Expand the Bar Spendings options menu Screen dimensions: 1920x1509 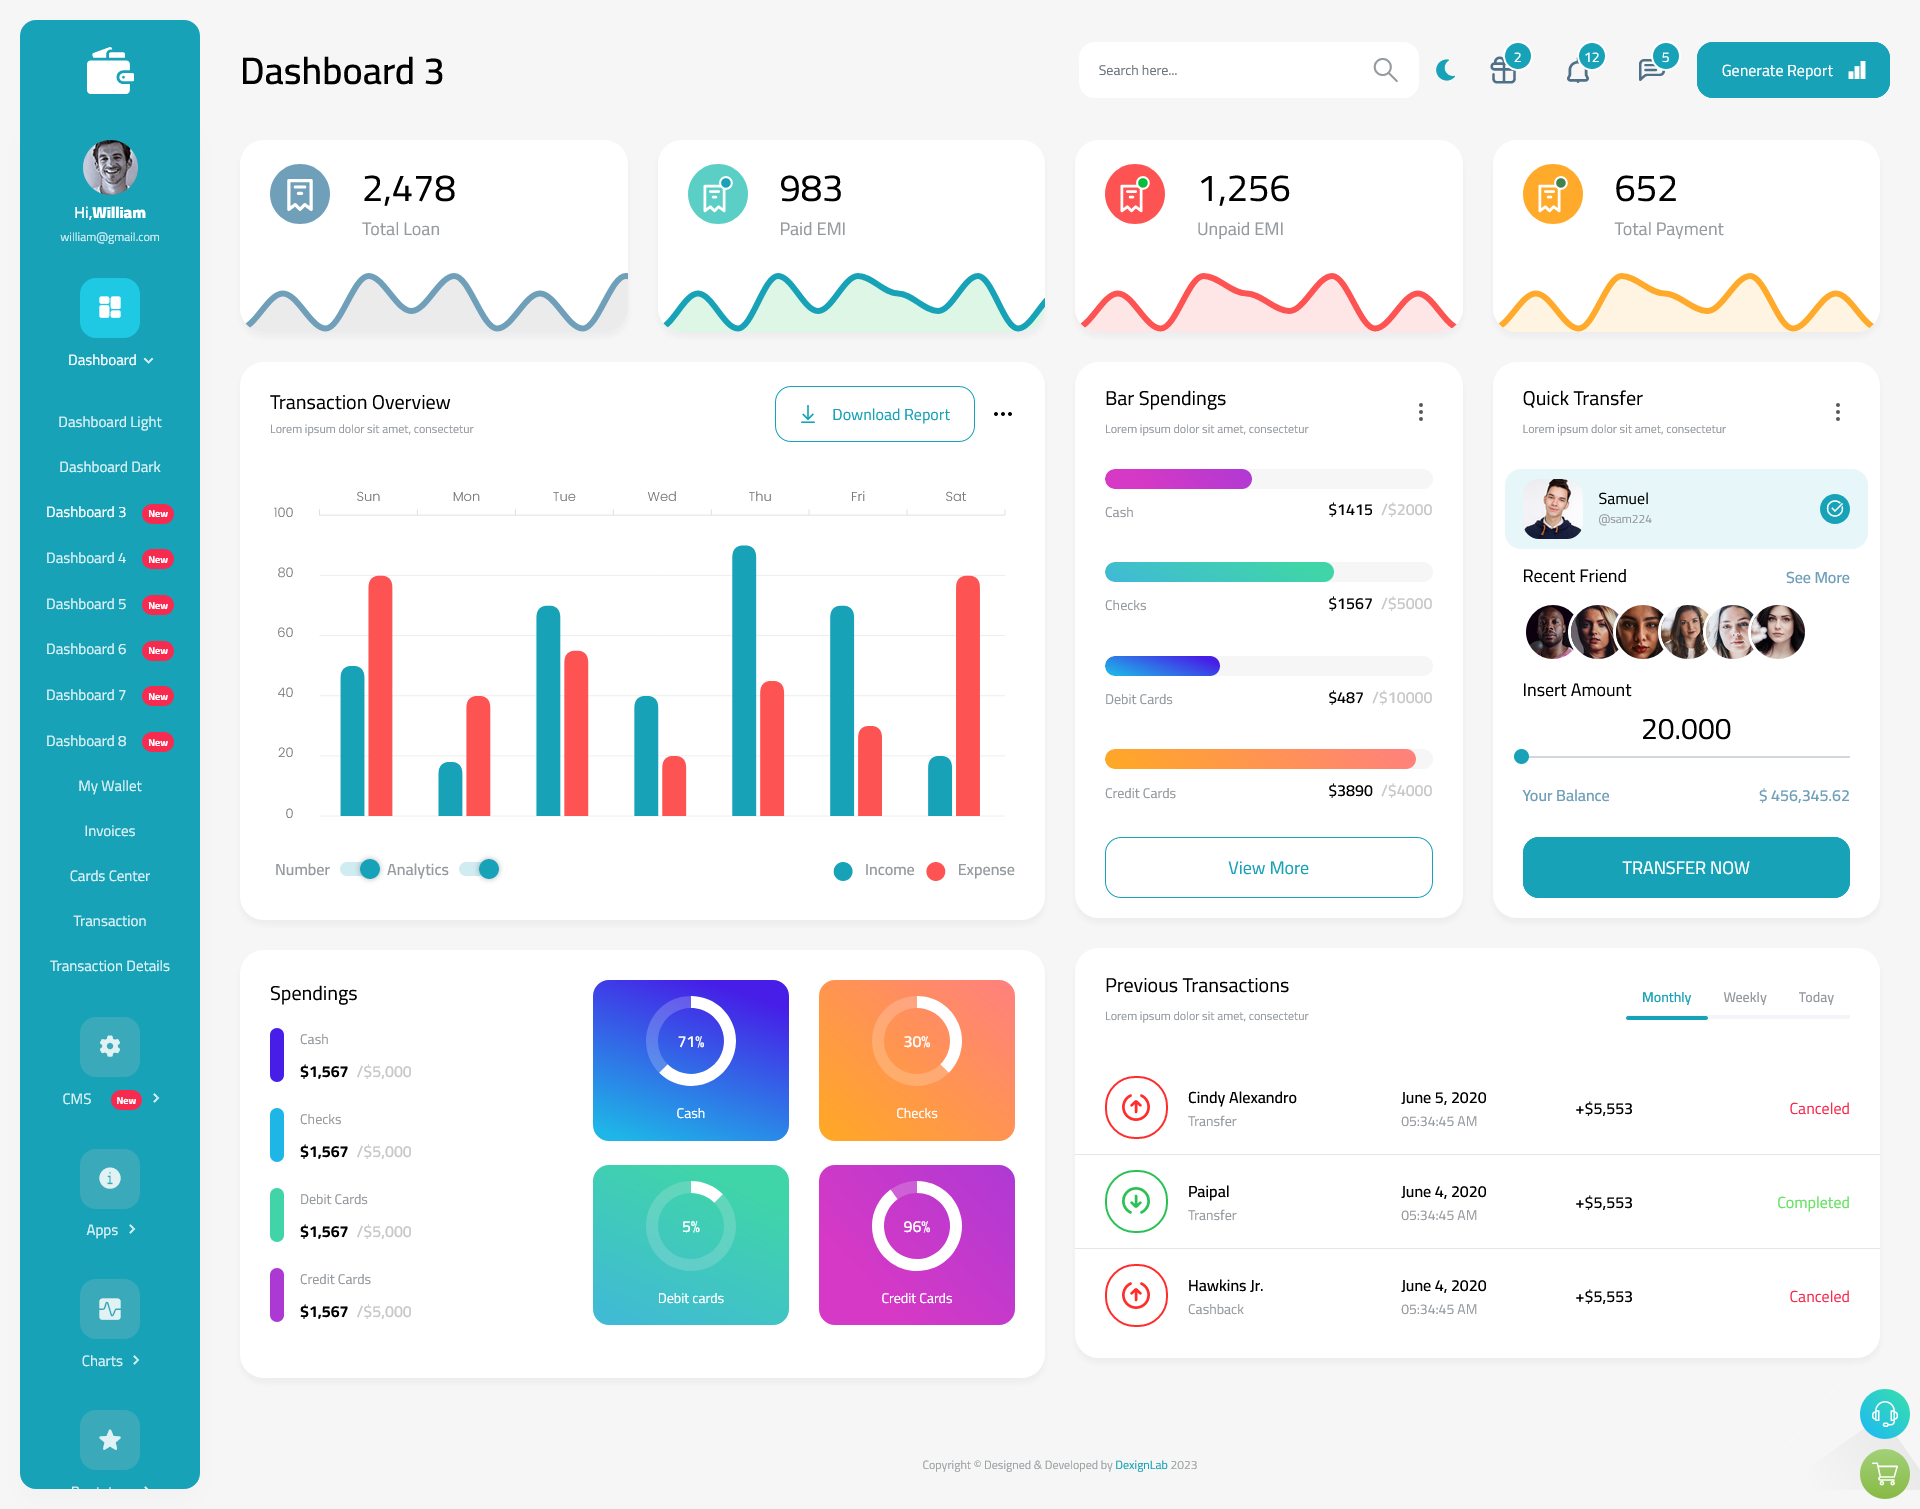tap(1421, 412)
